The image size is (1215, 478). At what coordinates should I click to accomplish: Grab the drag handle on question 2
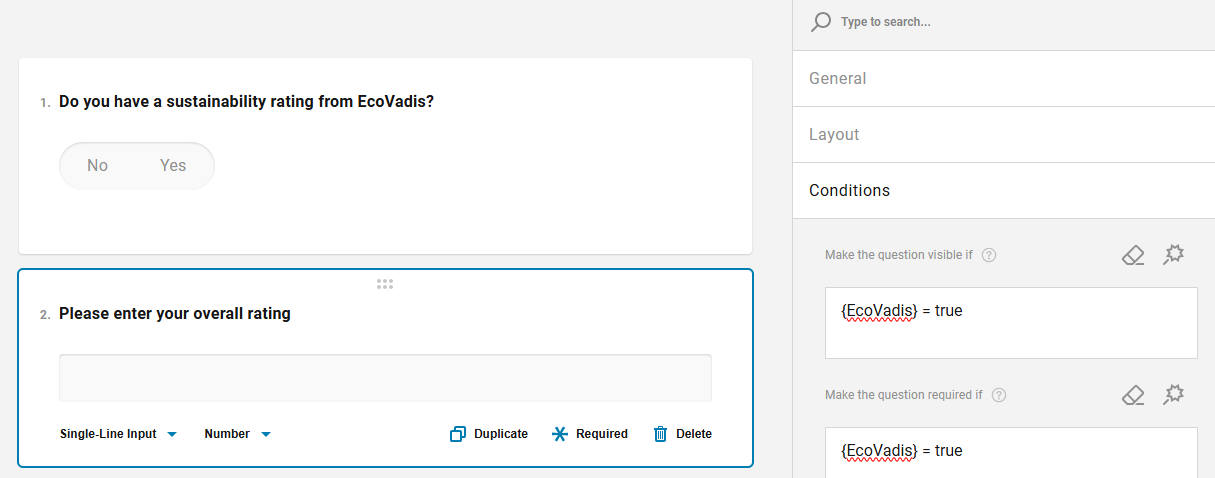(x=385, y=284)
